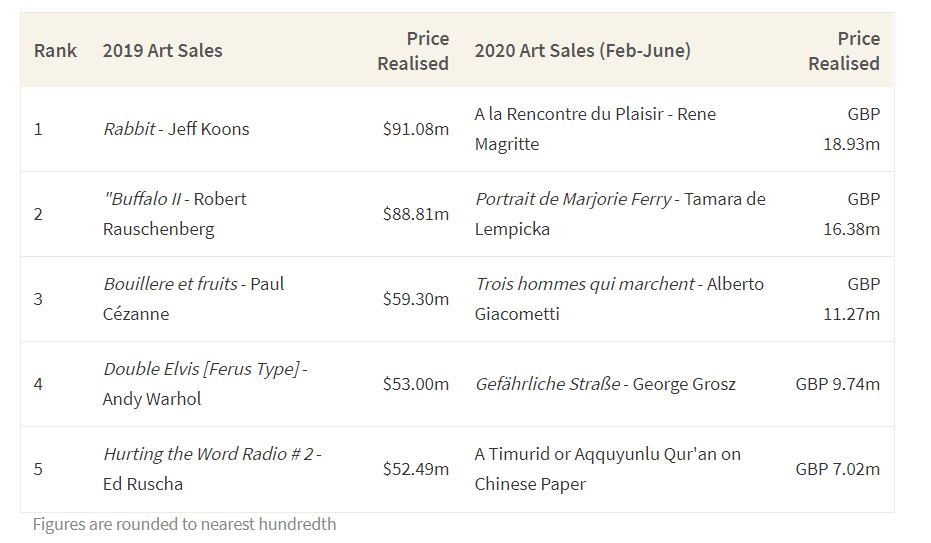931x543 pixels.
Task: Select the 2019 Art Sales column header
Action: click(162, 50)
